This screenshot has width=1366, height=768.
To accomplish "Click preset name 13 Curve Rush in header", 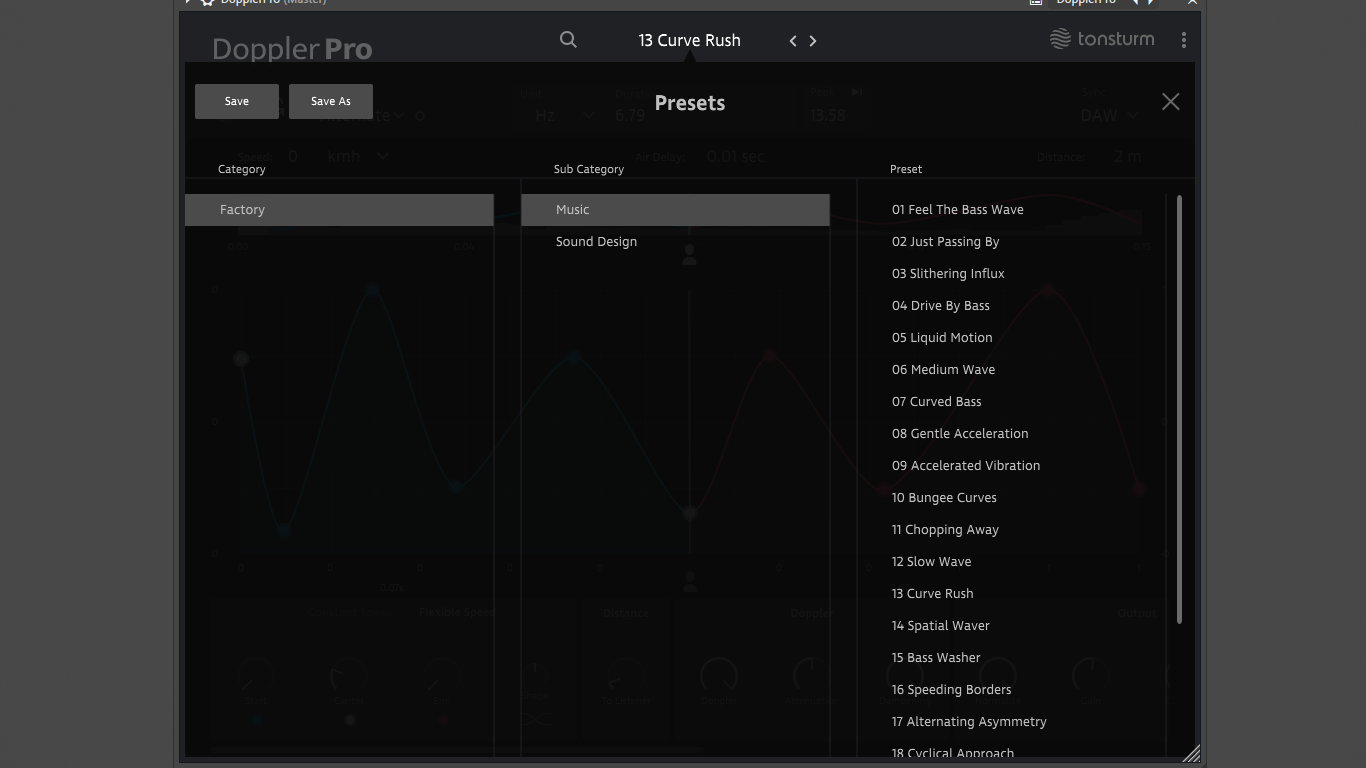I will (x=690, y=40).
